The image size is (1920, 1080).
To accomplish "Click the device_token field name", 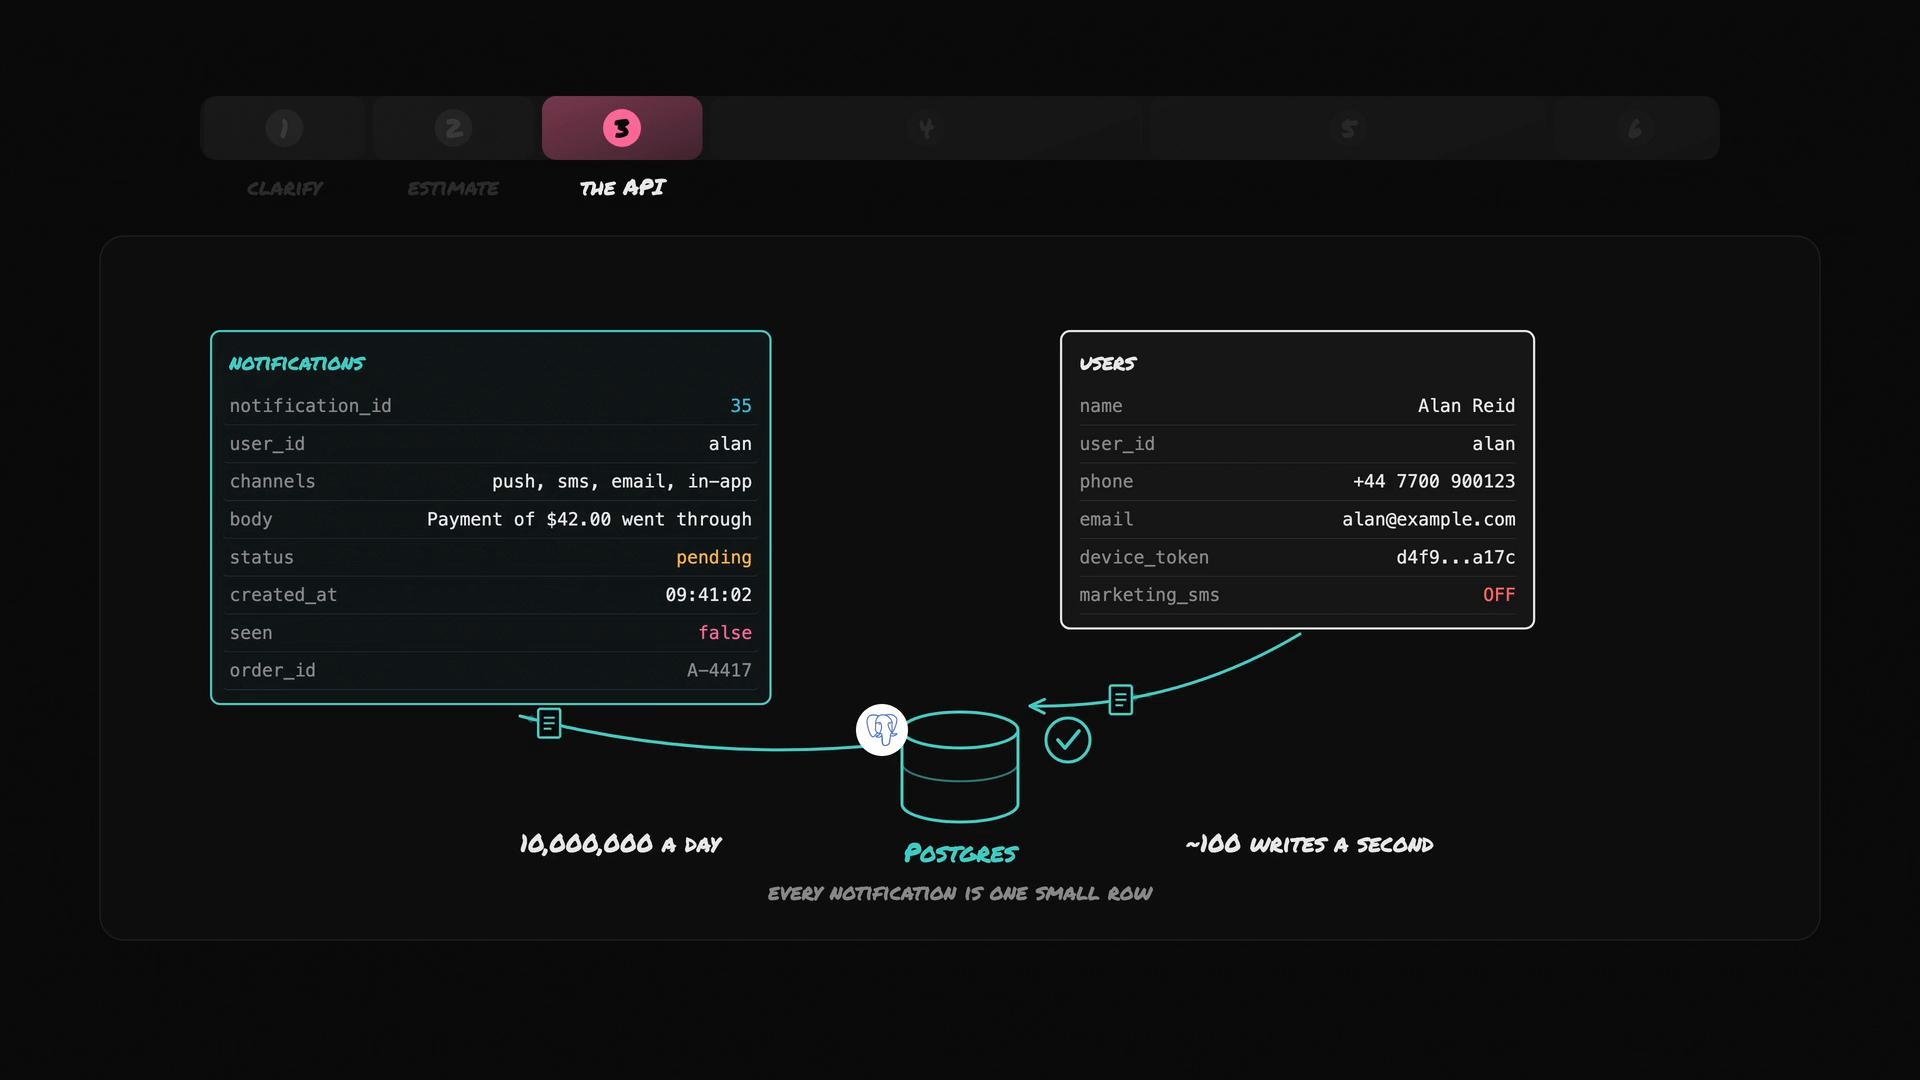I will click(1144, 557).
